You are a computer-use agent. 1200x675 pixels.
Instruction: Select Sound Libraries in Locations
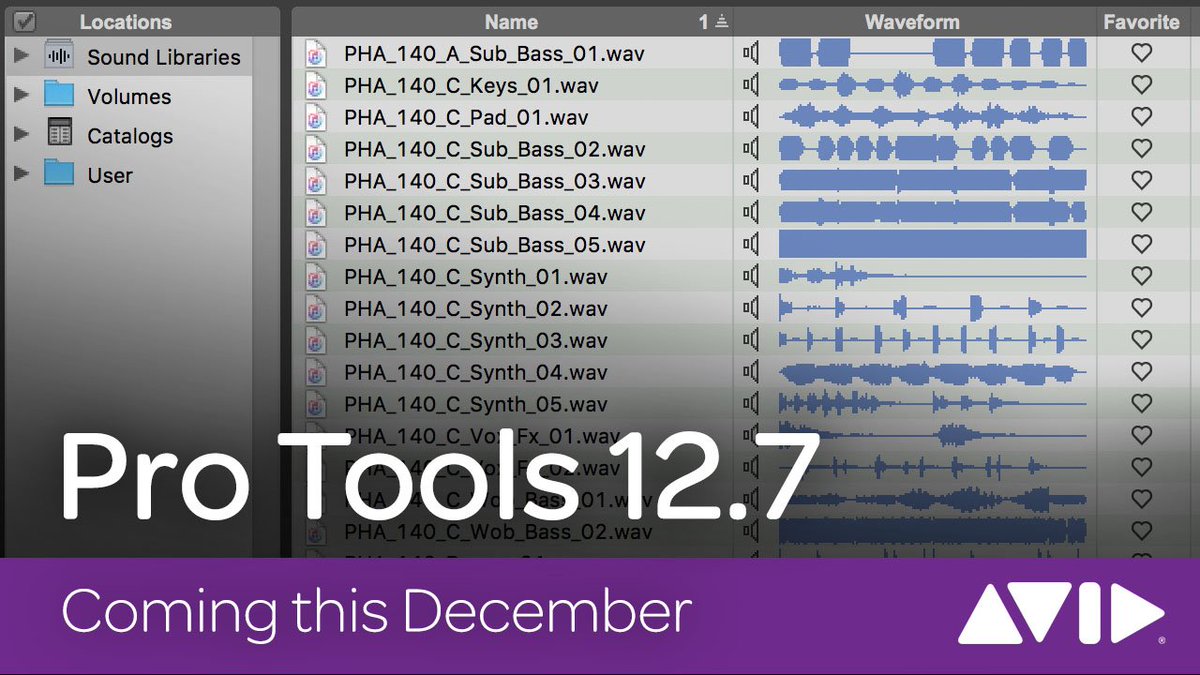[164, 58]
